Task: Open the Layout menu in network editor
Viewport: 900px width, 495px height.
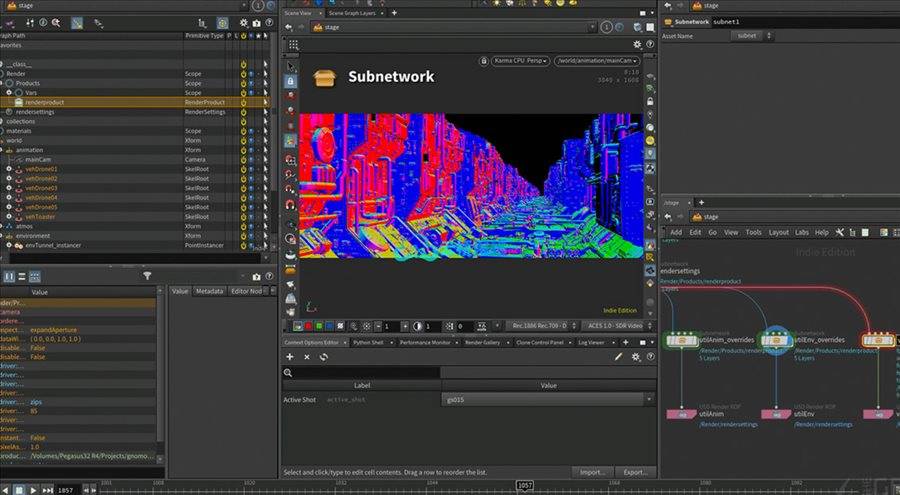Action: pos(778,232)
